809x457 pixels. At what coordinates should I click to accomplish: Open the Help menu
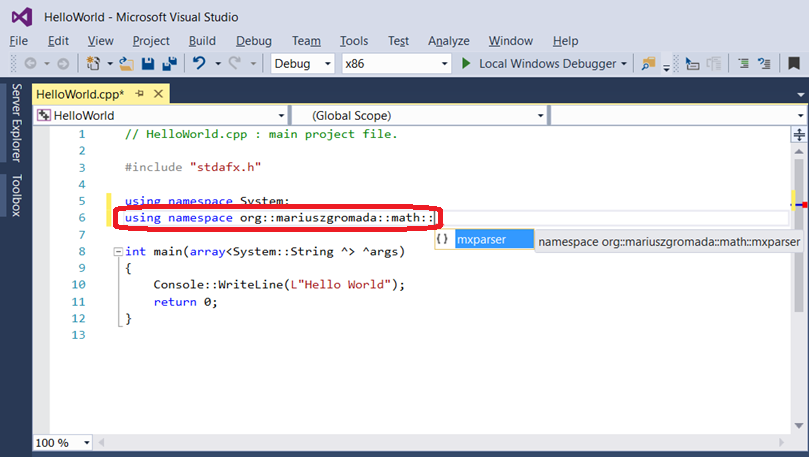[565, 41]
